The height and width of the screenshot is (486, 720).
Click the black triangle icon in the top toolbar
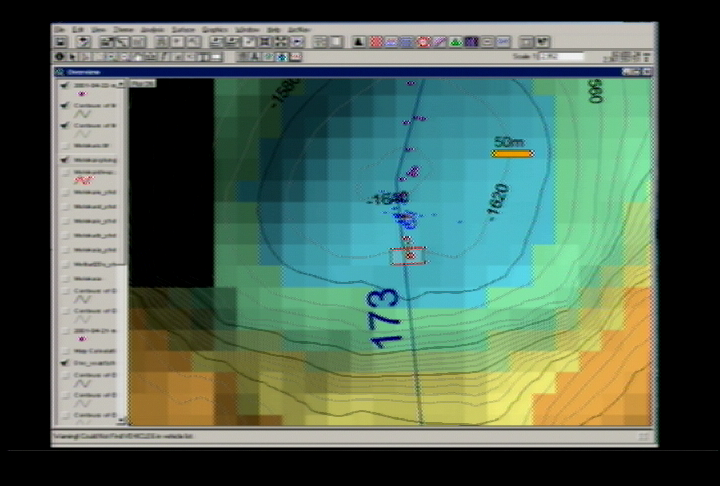(x=359, y=42)
